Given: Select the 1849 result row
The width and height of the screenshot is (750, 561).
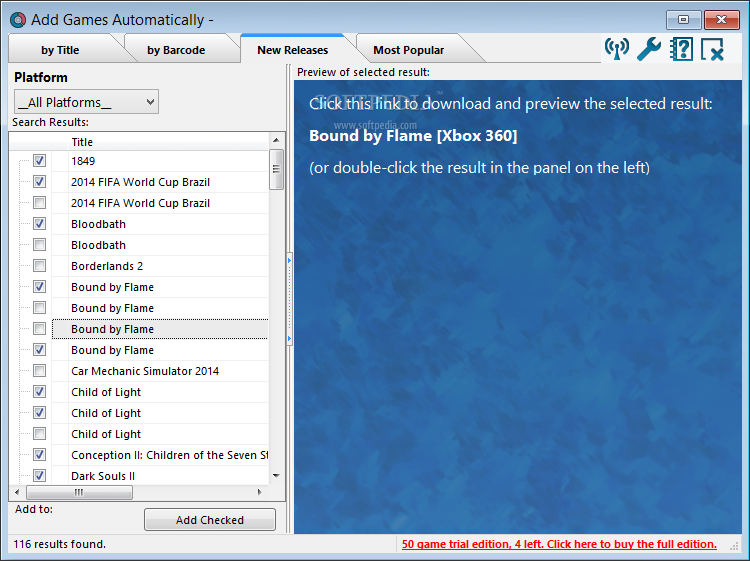Looking at the screenshot, I should pos(160,161).
